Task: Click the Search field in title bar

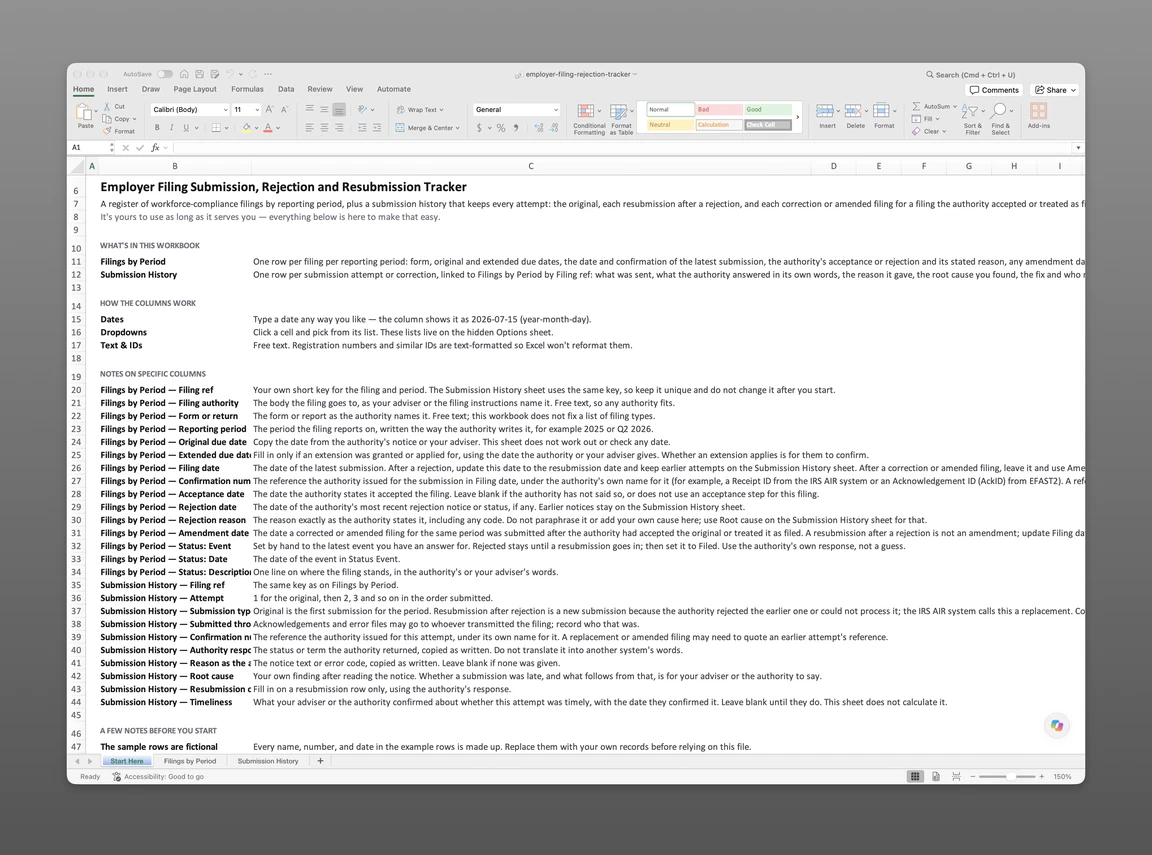Action: pyautogui.click(x=970, y=74)
